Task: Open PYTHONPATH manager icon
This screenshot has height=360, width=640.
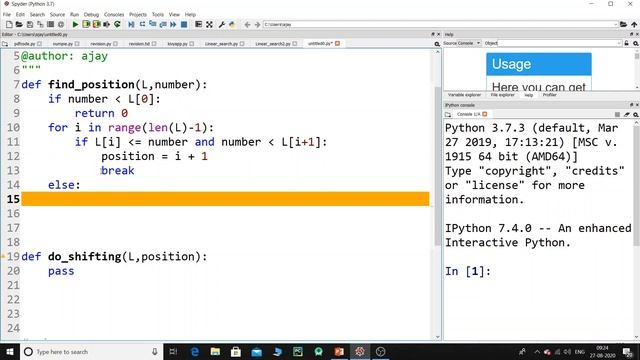Action: tap(232, 24)
